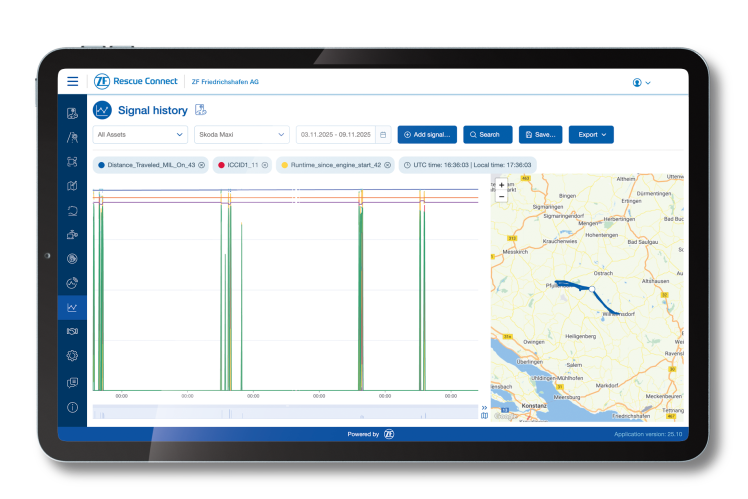This screenshot has width=748, height=499.
Task: Open the hamburger navigation menu
Action: [x=73, y=82]
